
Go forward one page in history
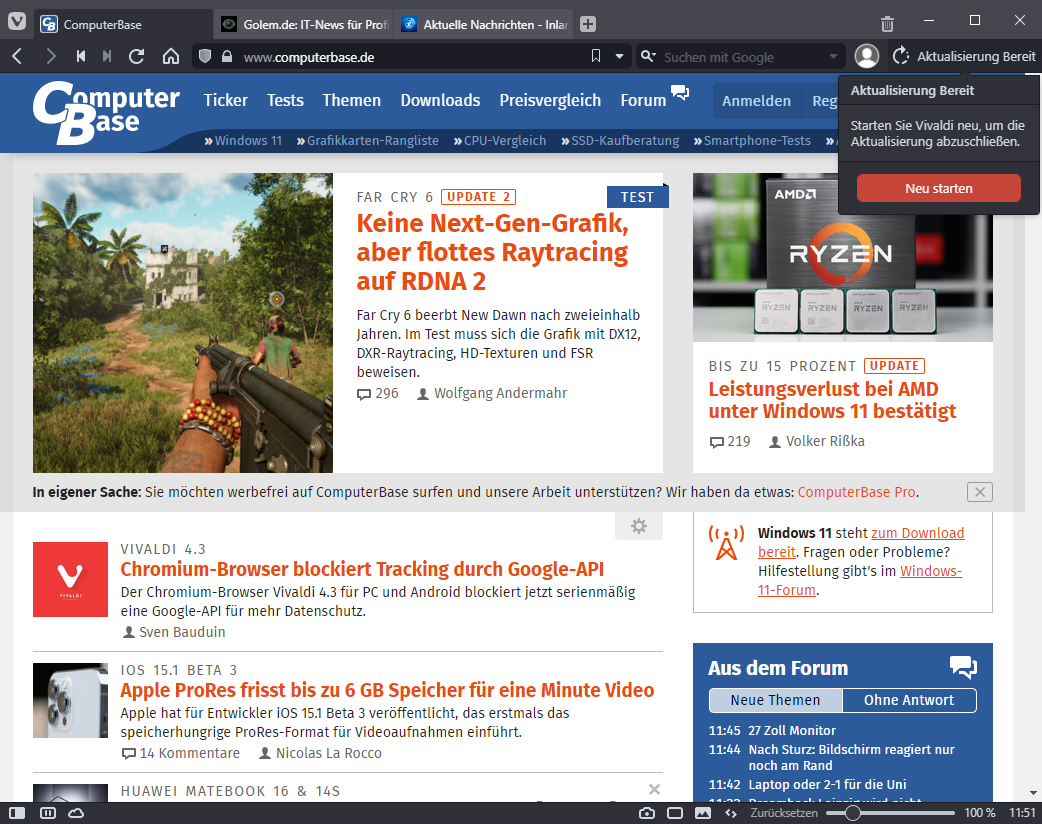[51, 56]
